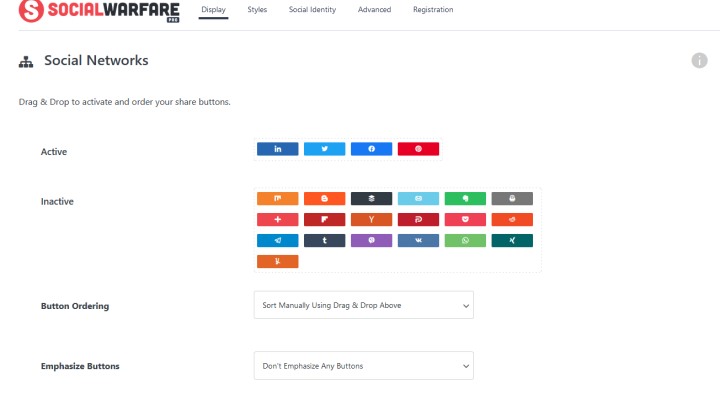Open the Advanced tab
The width and height of the screenshot is (720, 405).
click(x=374, y=10)
